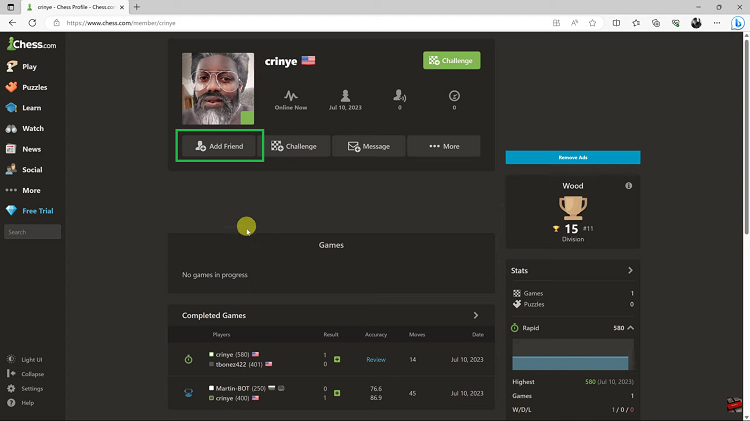Click the green Challenge button

pyautogui.click(x=452, y=60)
